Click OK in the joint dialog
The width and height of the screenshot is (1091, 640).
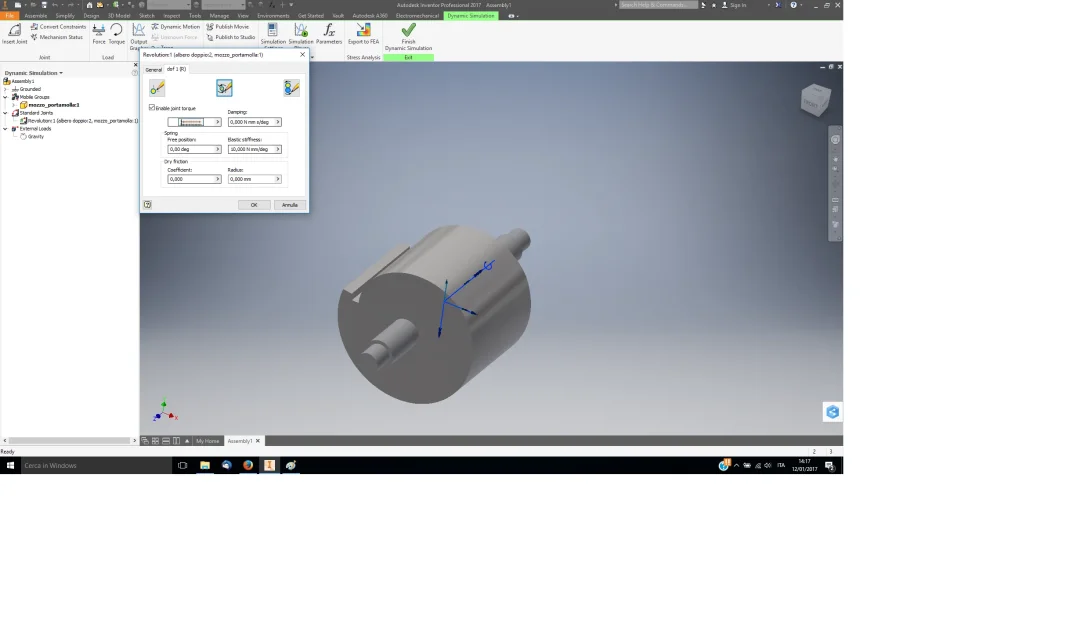coord(254,205)
